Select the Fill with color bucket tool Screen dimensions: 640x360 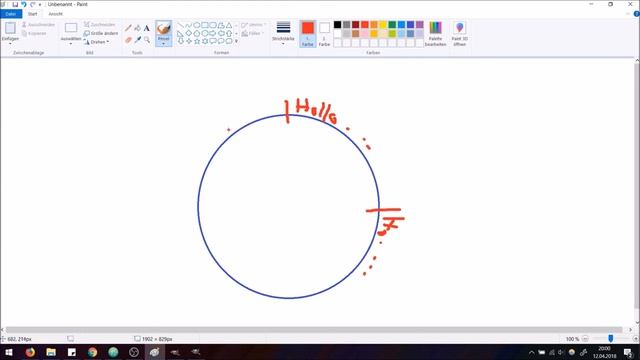point(138,28)
